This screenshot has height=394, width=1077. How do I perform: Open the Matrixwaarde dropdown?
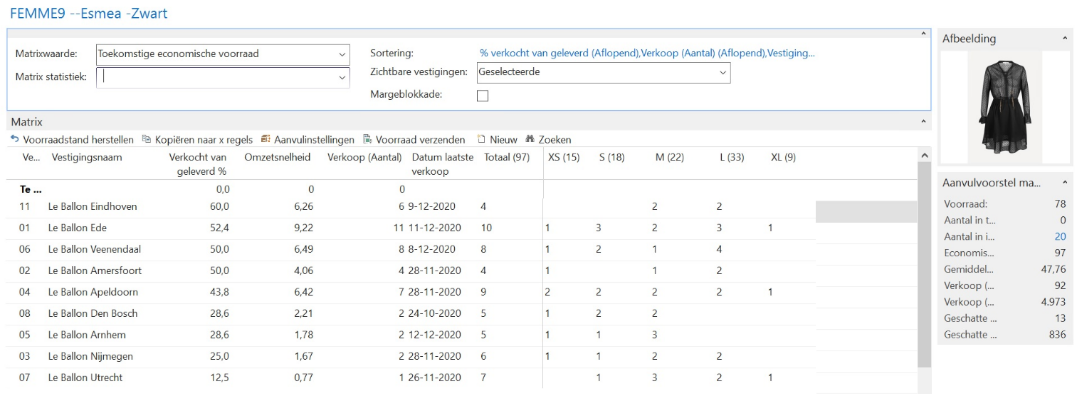click(x=343, y=54)
